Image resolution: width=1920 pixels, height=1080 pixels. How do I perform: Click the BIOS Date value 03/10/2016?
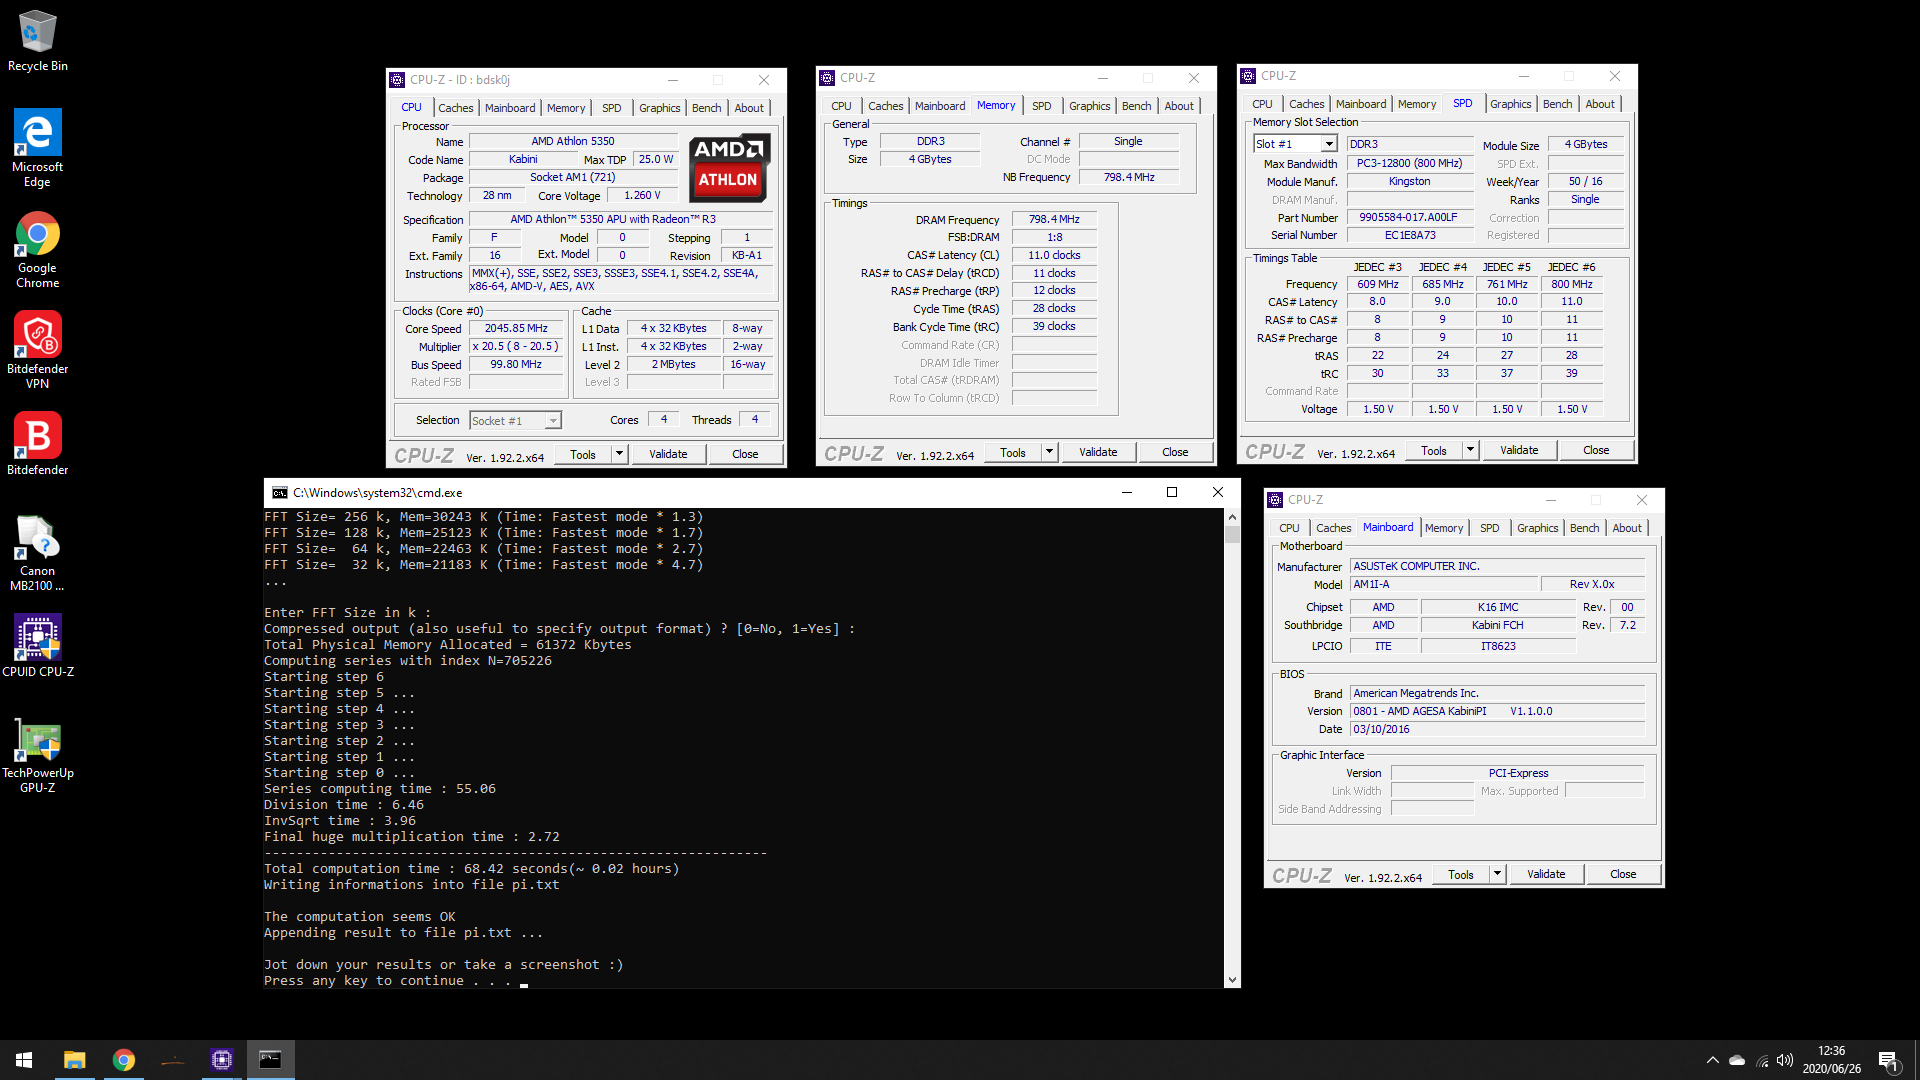pyautogui.click(x=1497, y=729)
